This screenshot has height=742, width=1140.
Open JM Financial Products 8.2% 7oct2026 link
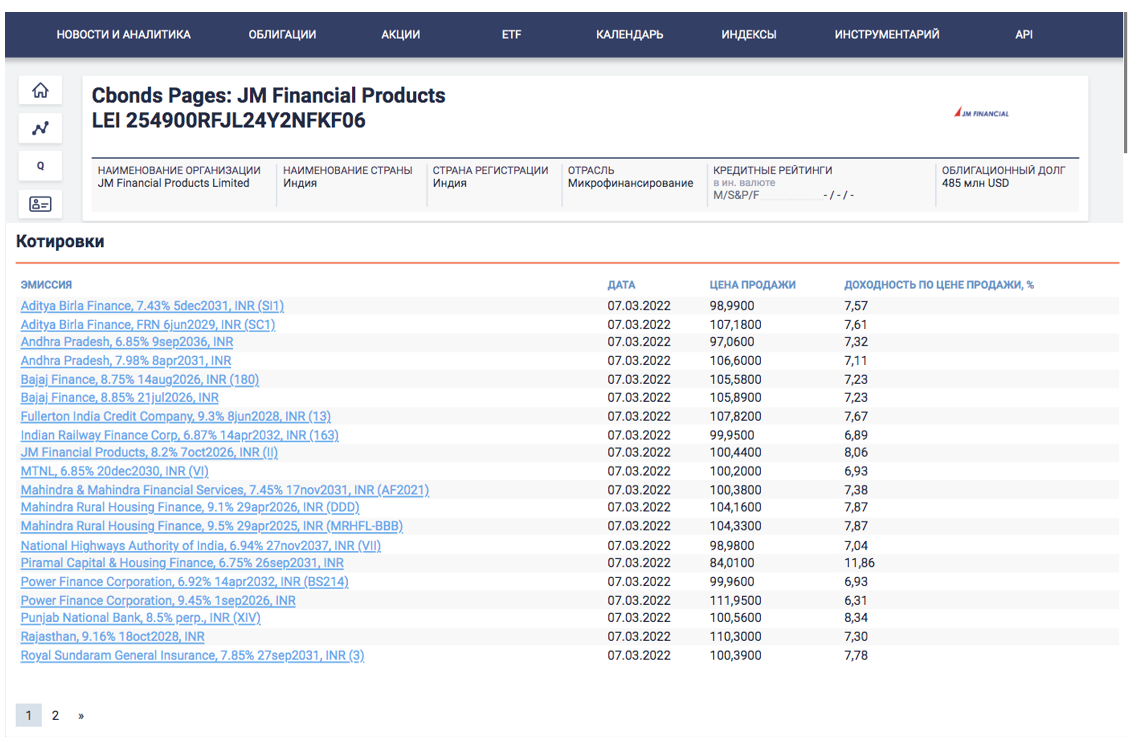(x=149, y=452)
